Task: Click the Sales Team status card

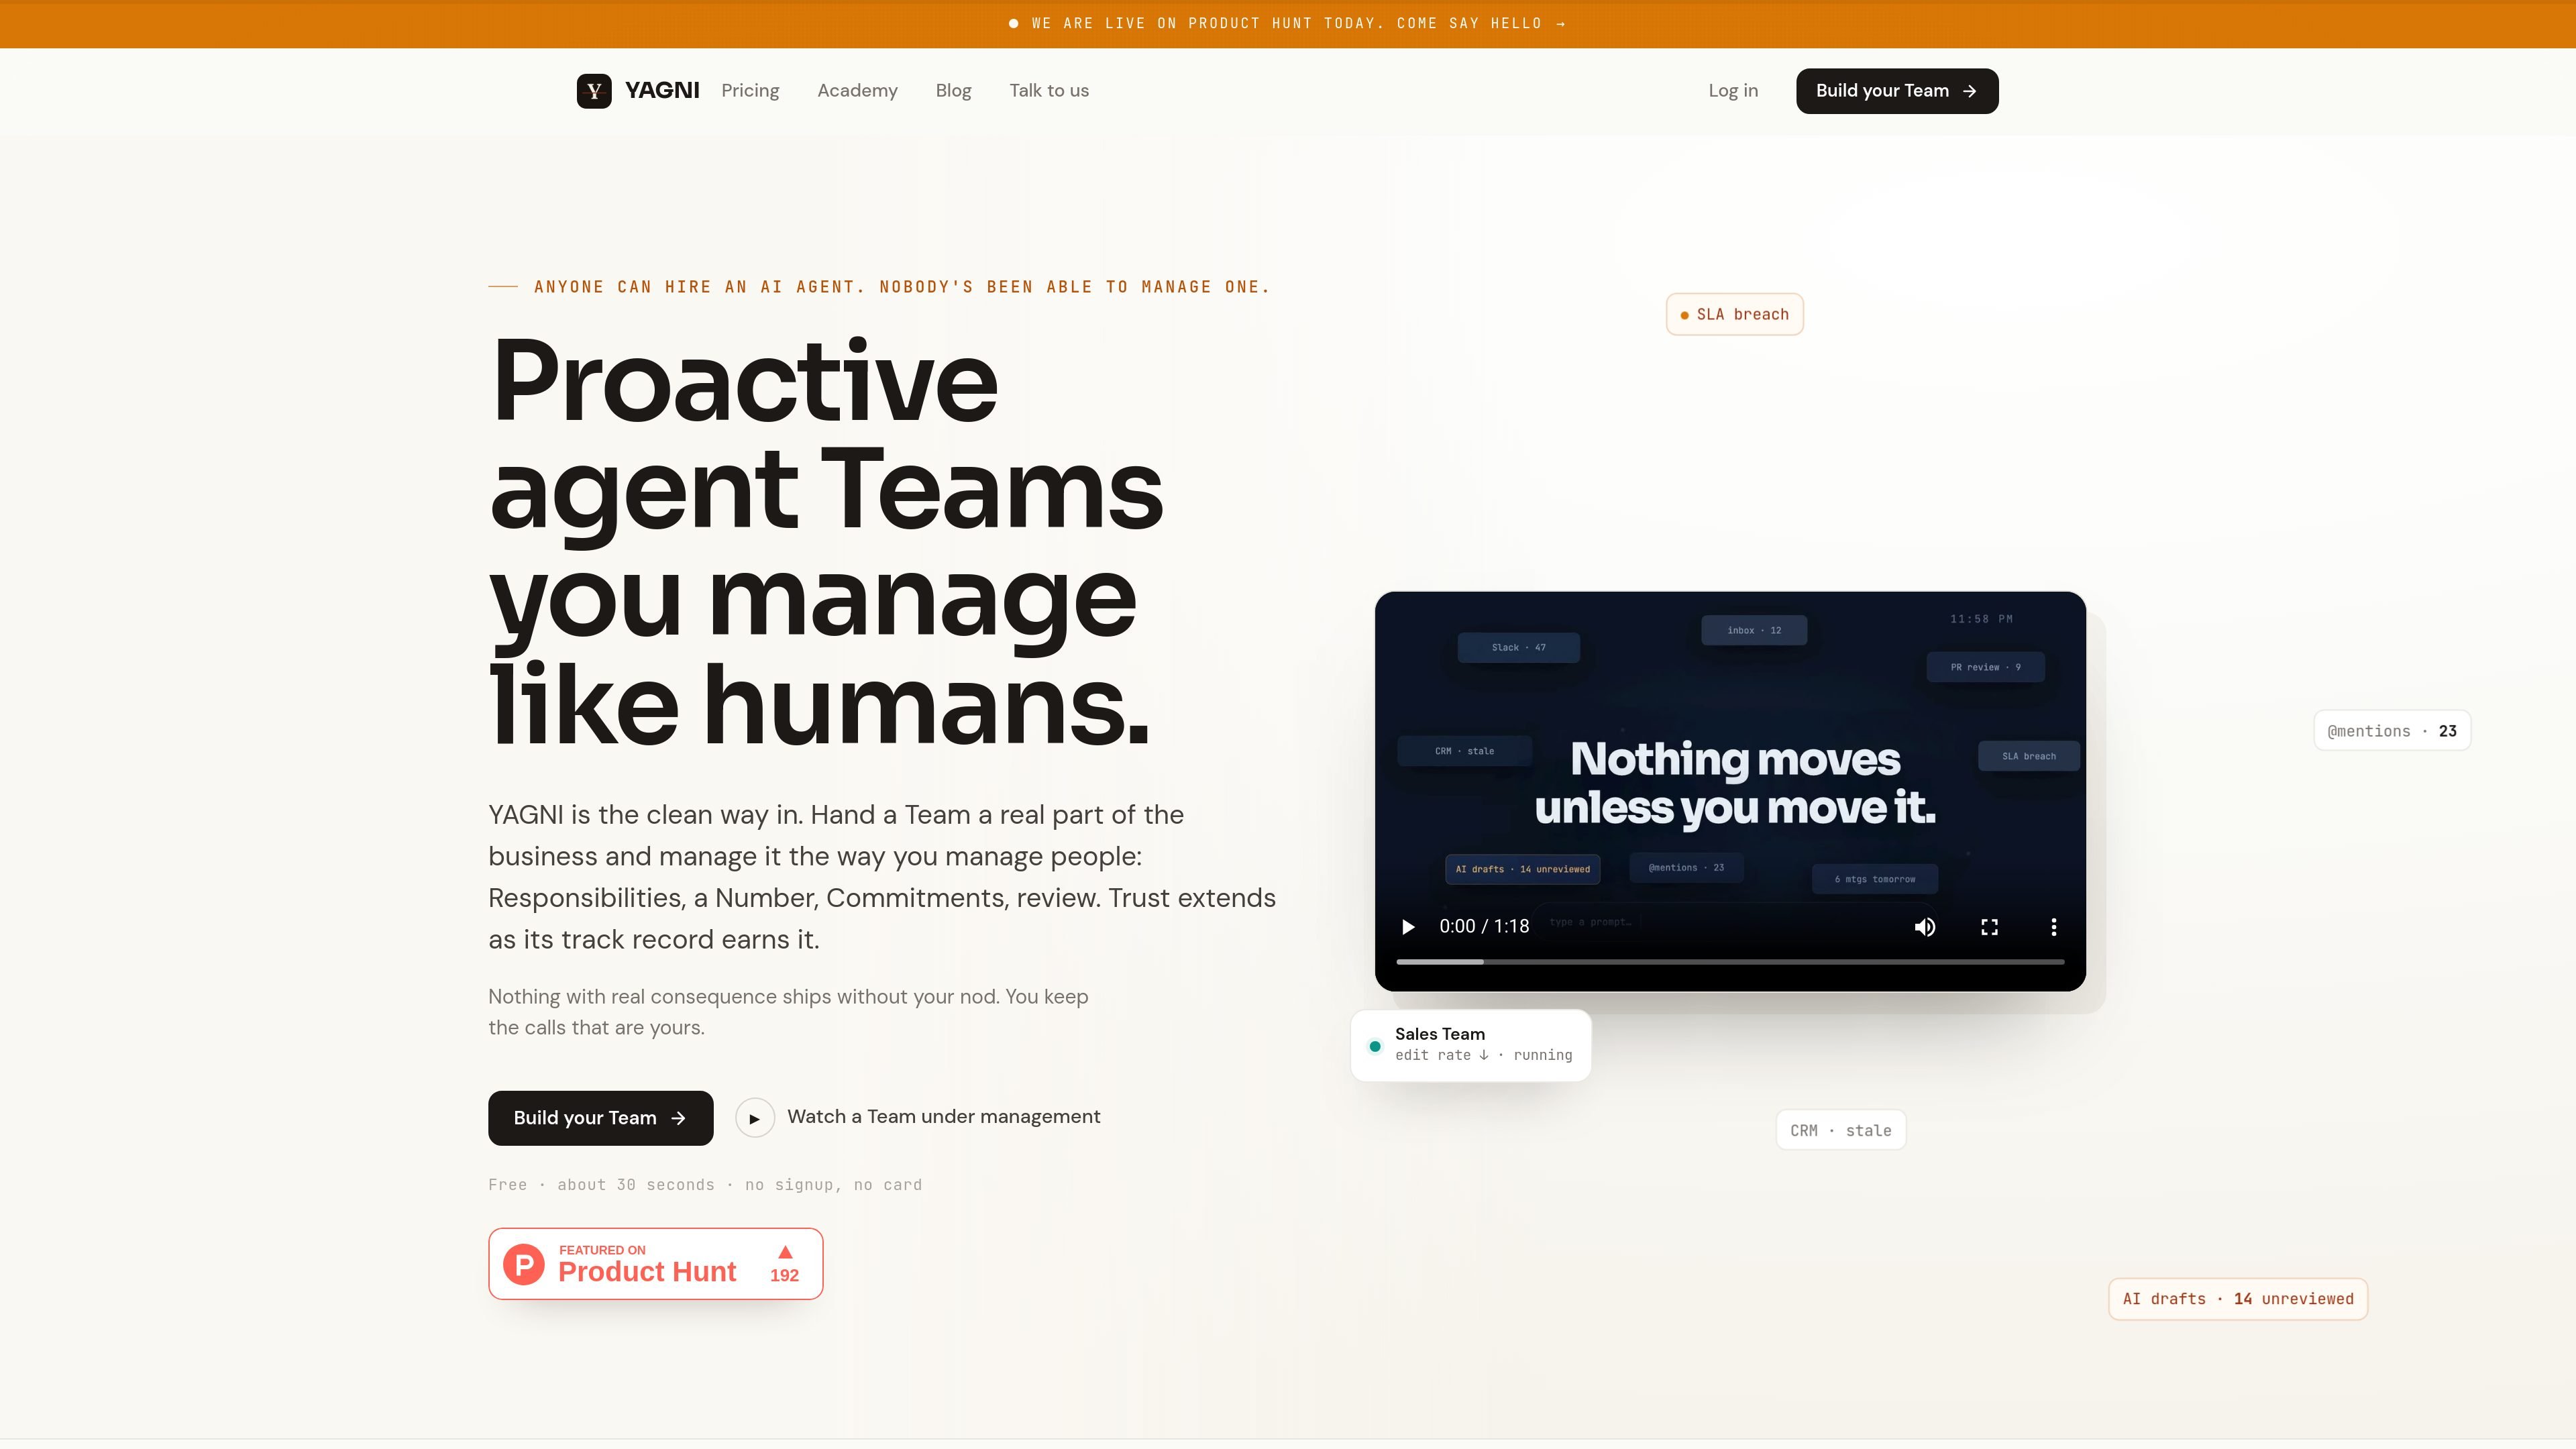Action: [1471, 1045]
